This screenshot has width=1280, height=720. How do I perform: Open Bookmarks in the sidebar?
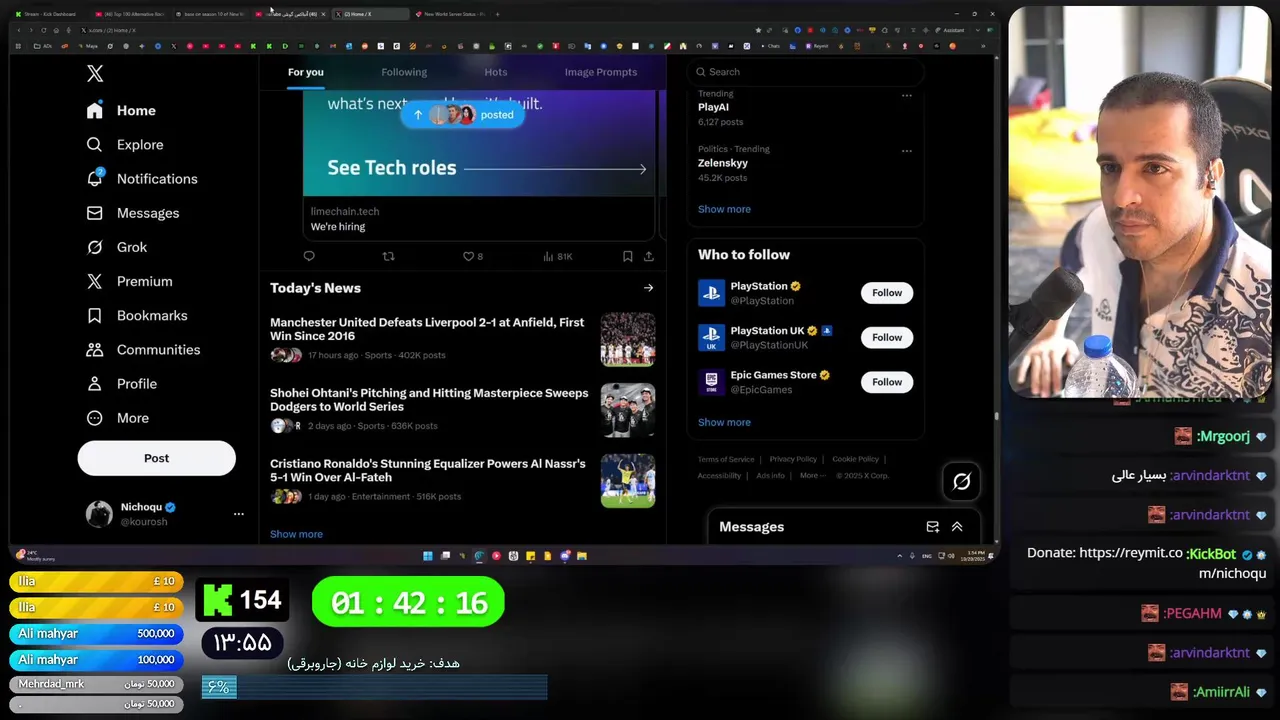(x=137, y=315)
